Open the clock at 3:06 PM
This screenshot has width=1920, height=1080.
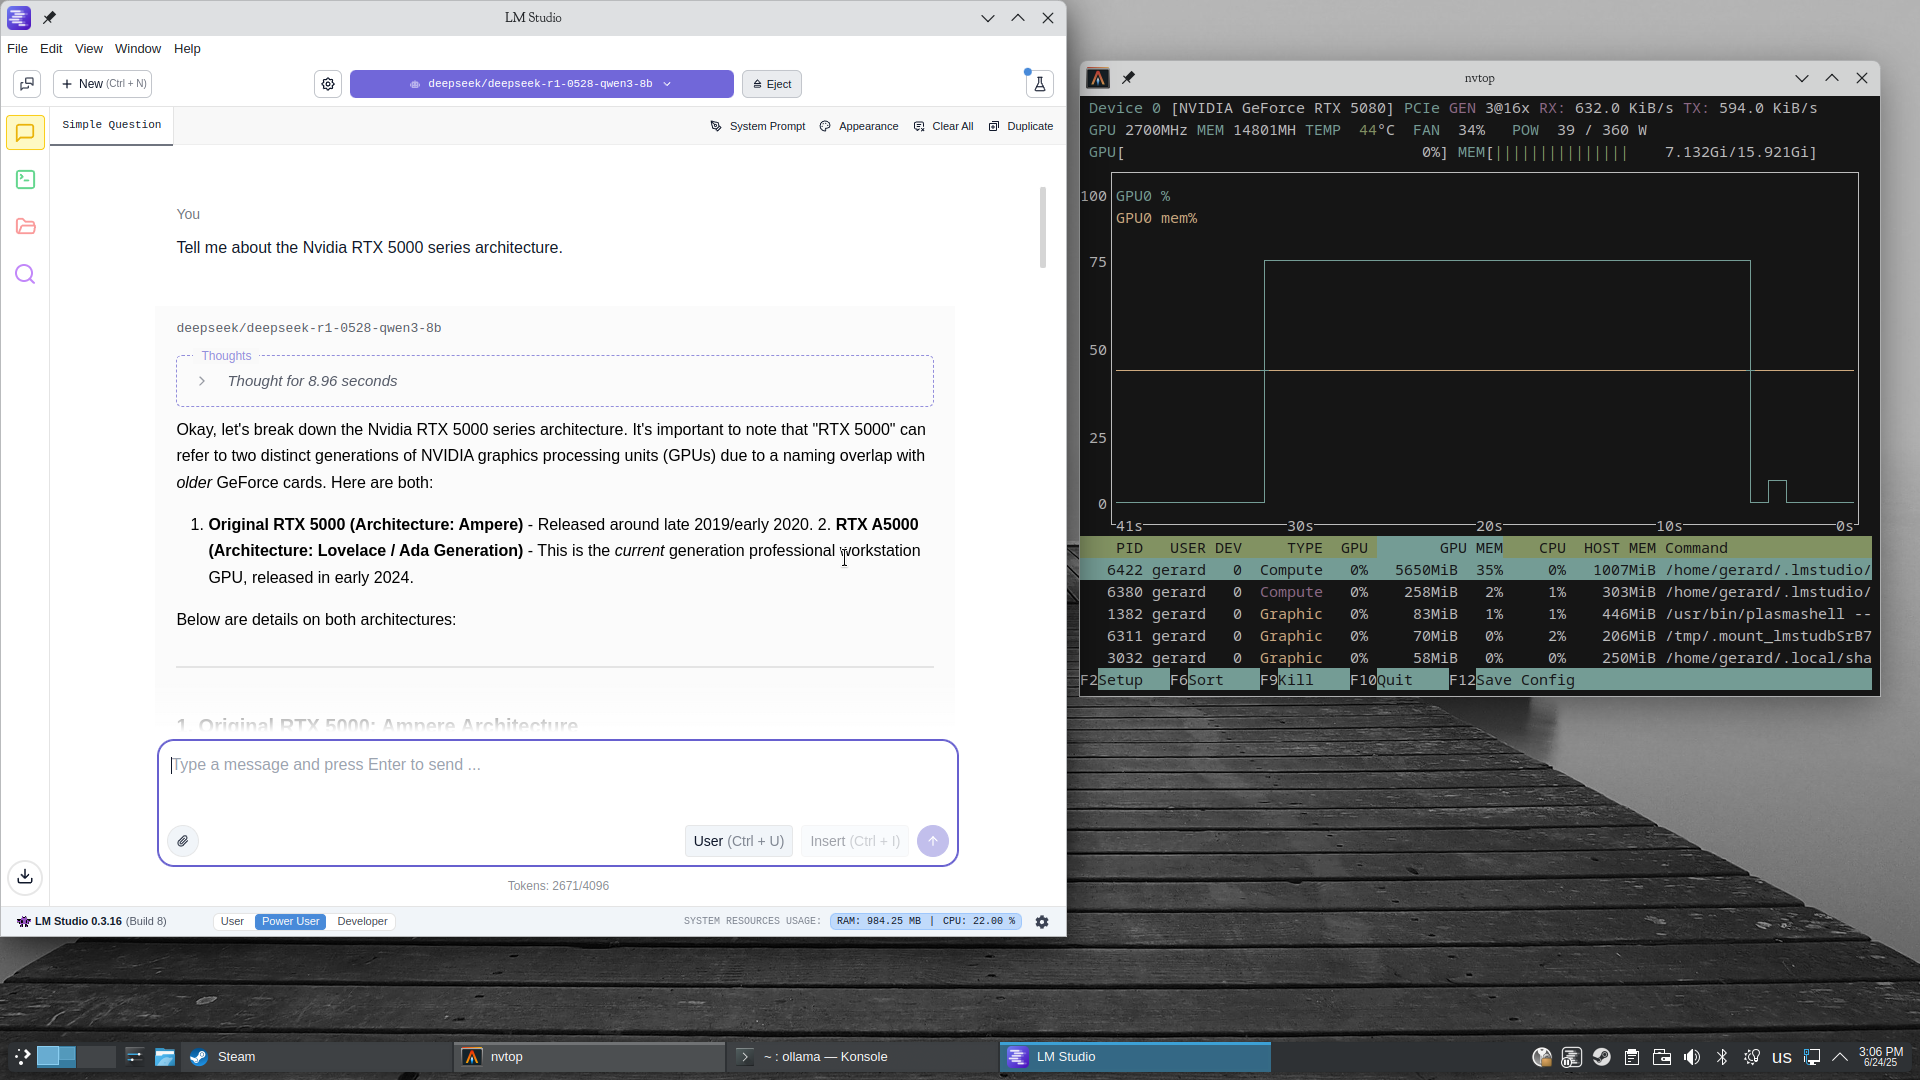click(x=1881, y=1057)
